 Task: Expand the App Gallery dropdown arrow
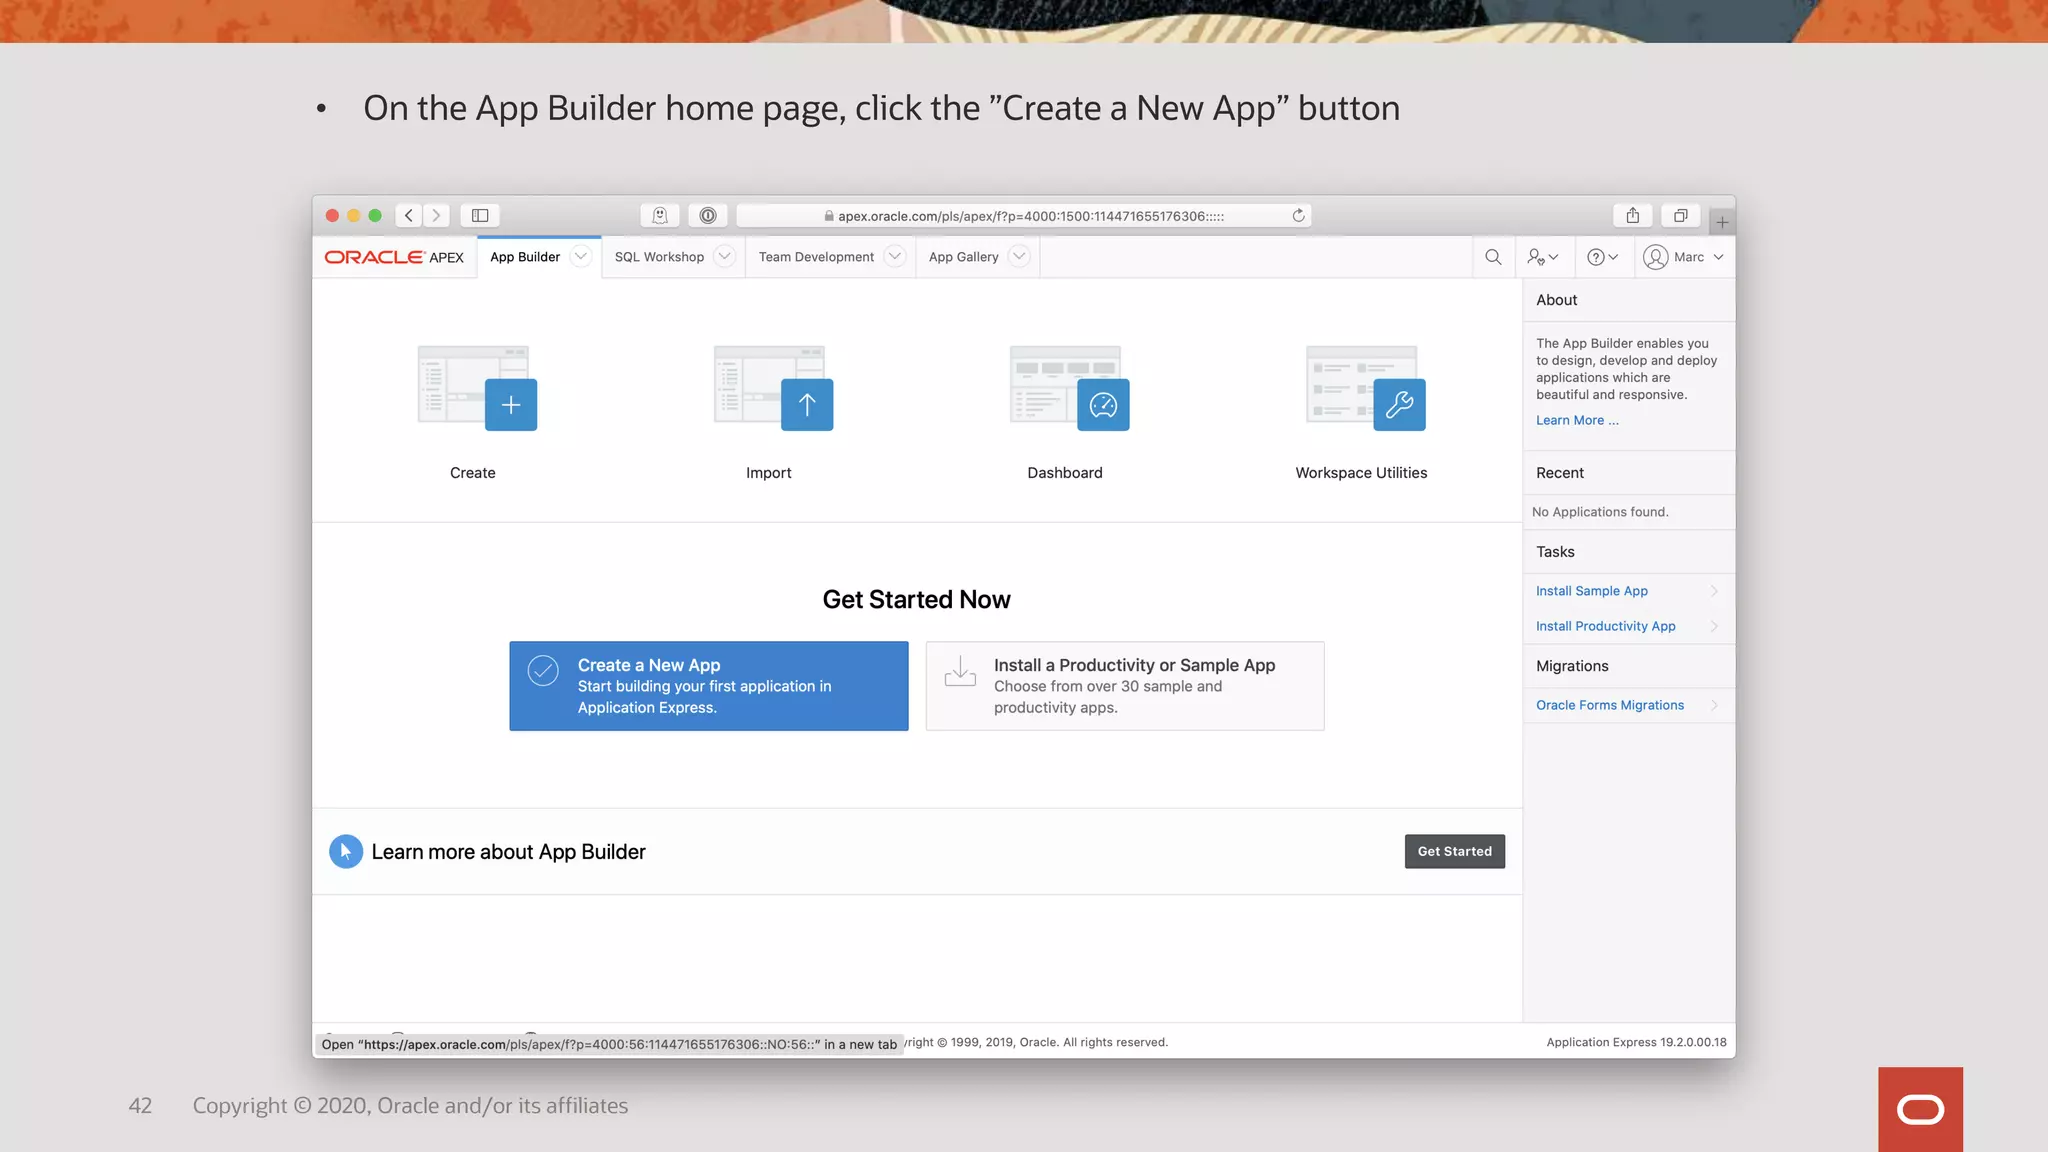click(1019, 257)
